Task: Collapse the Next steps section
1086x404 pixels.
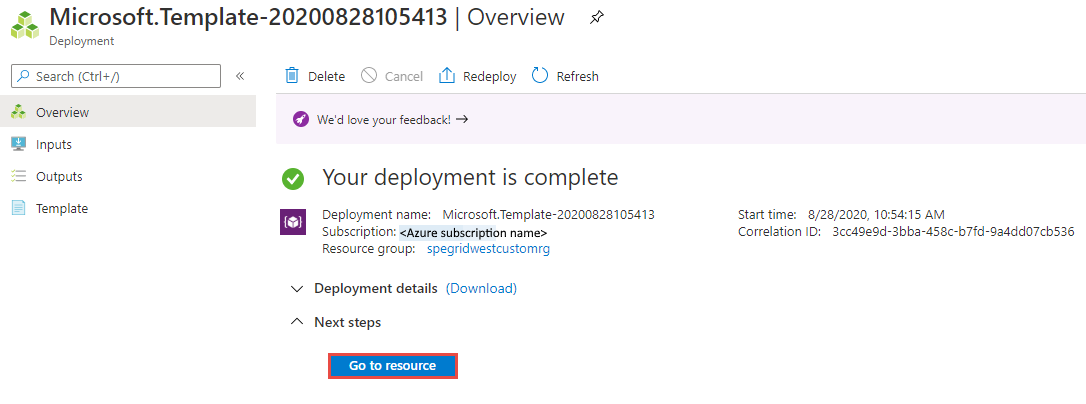Action: [296, 322]
